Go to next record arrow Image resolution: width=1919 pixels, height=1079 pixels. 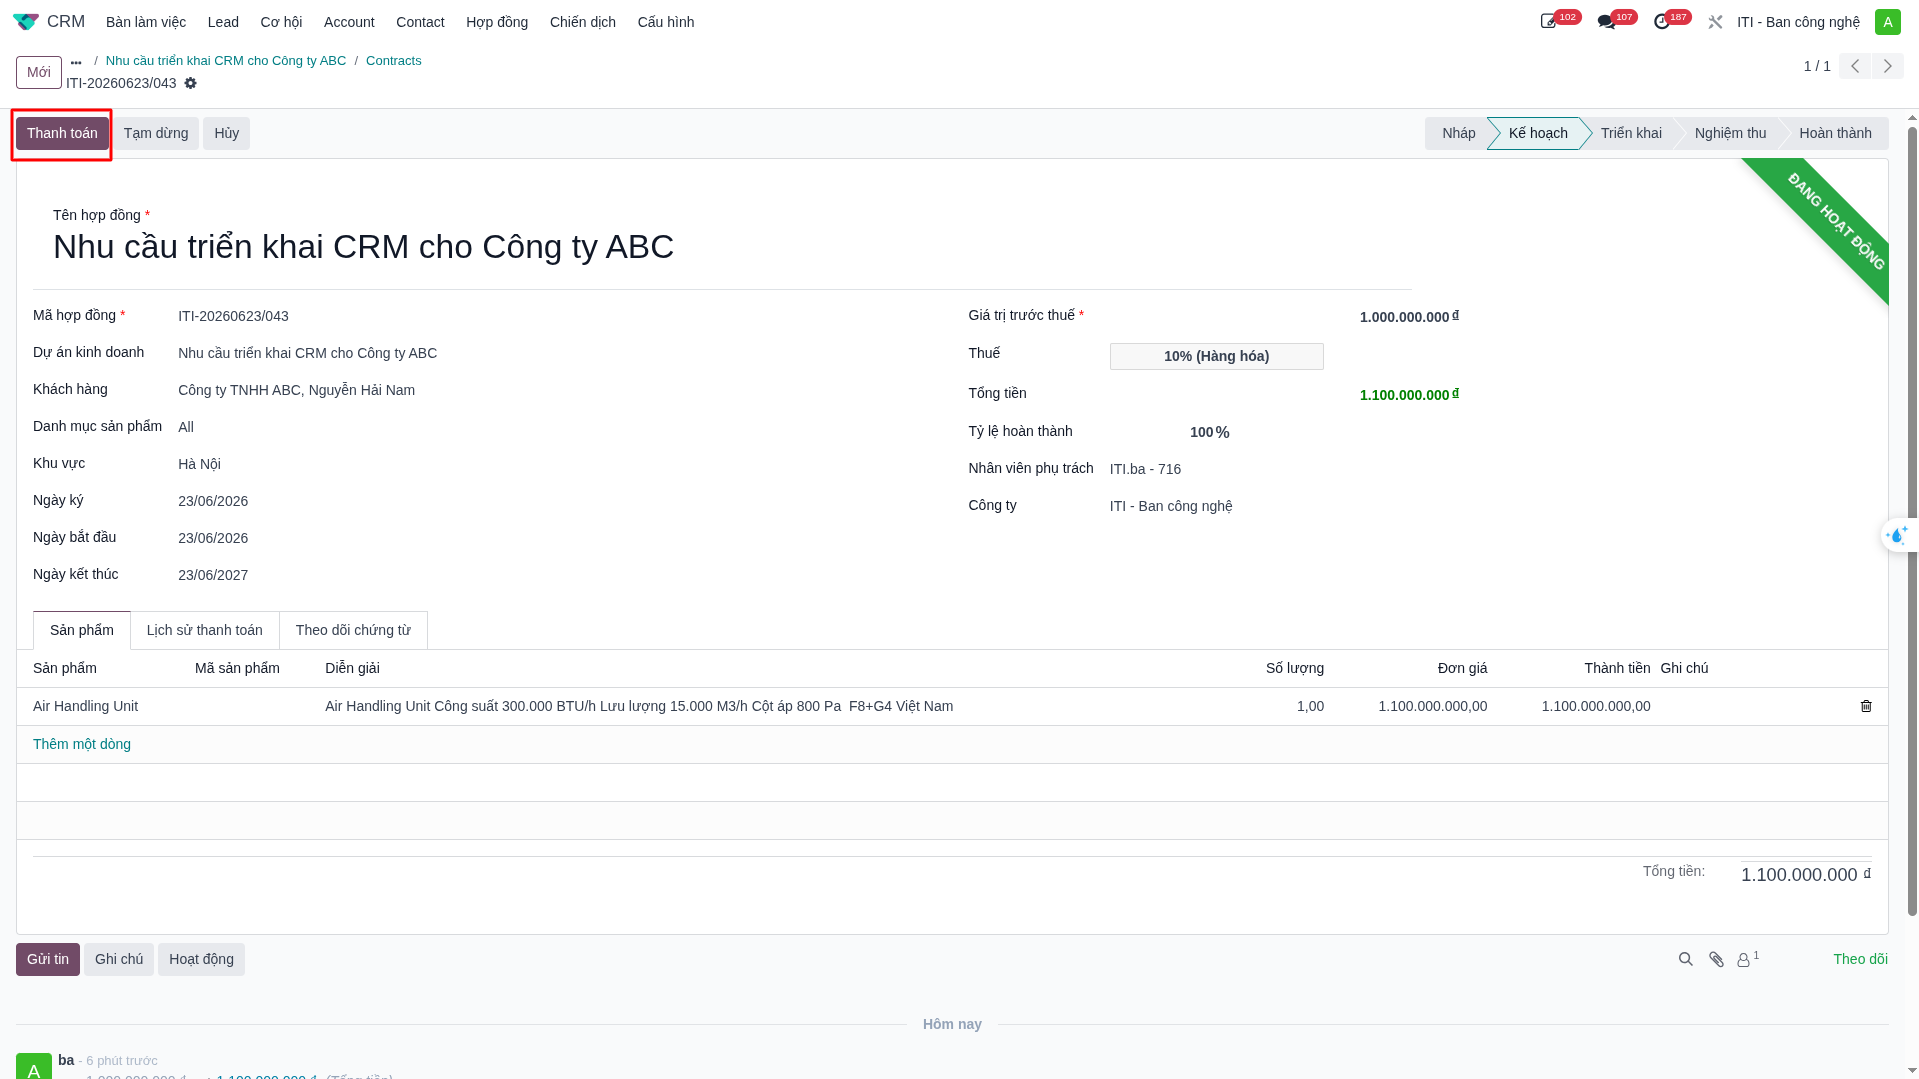1887,66
